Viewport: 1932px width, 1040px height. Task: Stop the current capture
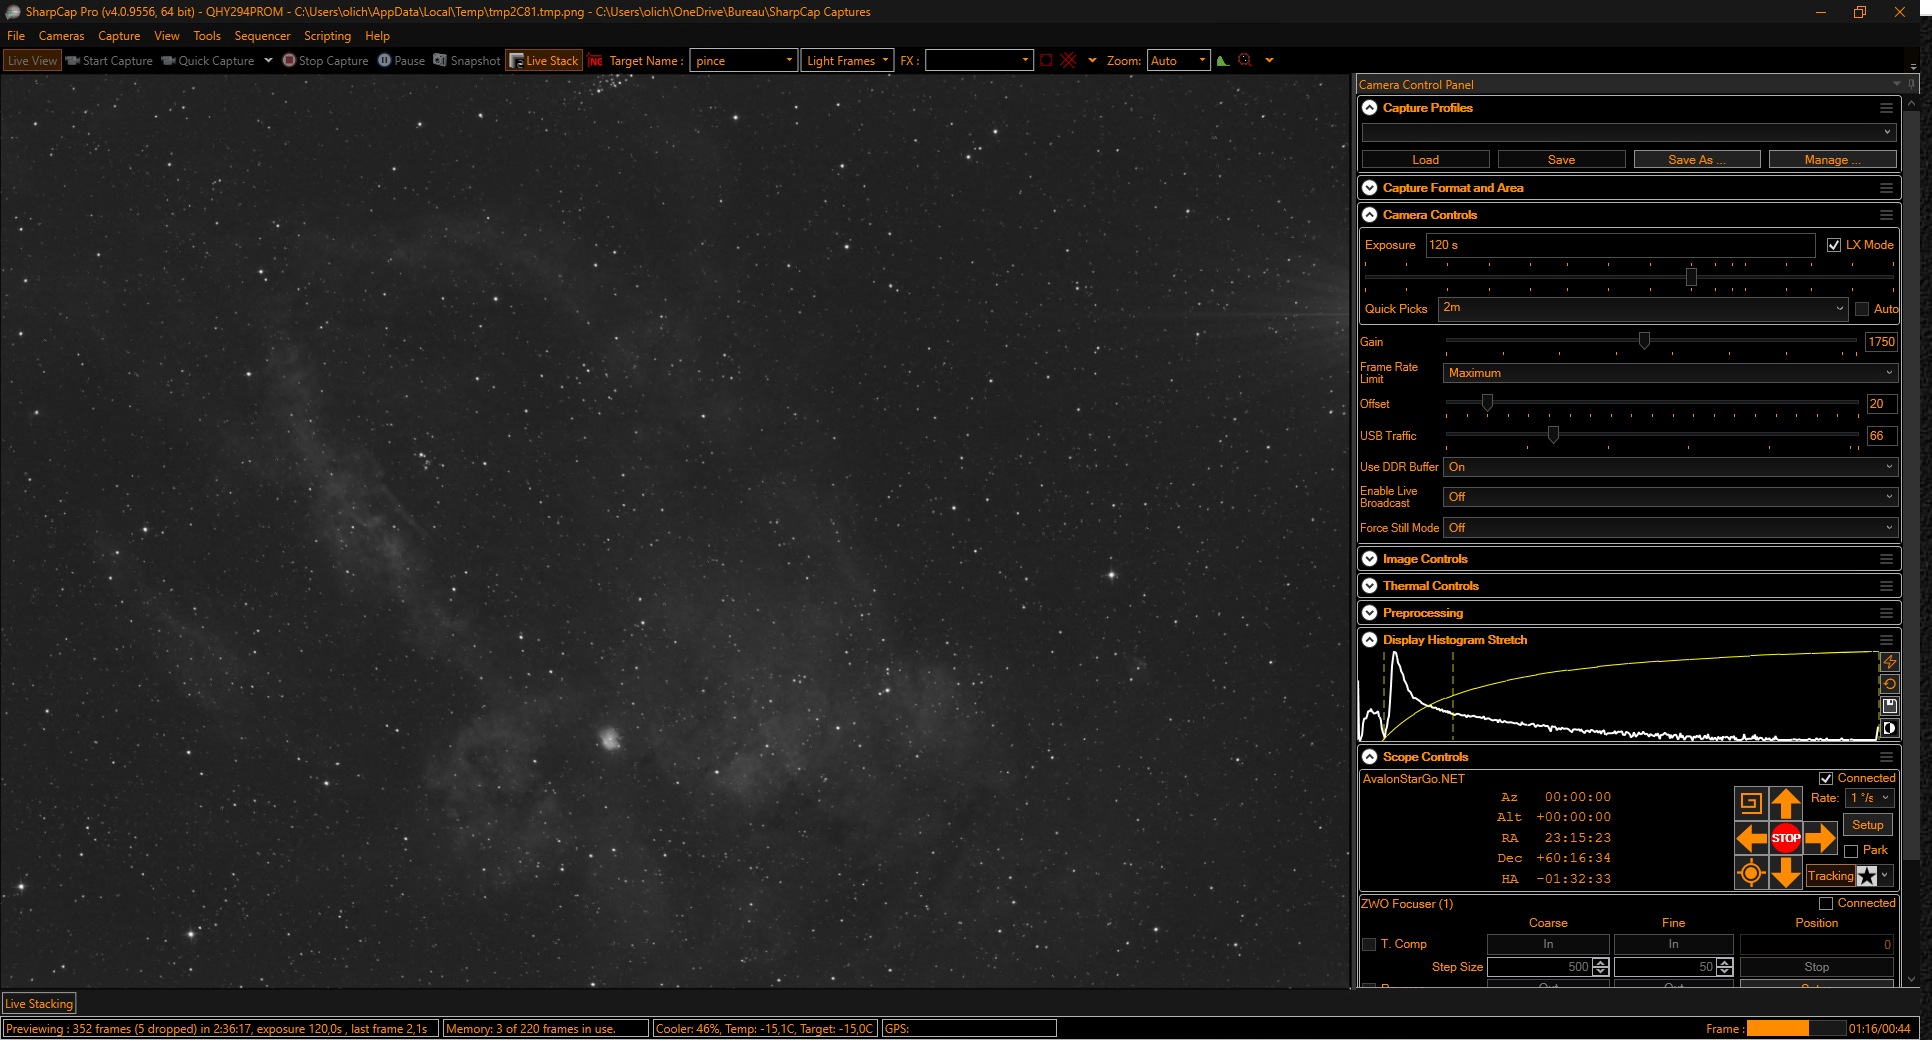pyautogui.click(x=325, y=61)
